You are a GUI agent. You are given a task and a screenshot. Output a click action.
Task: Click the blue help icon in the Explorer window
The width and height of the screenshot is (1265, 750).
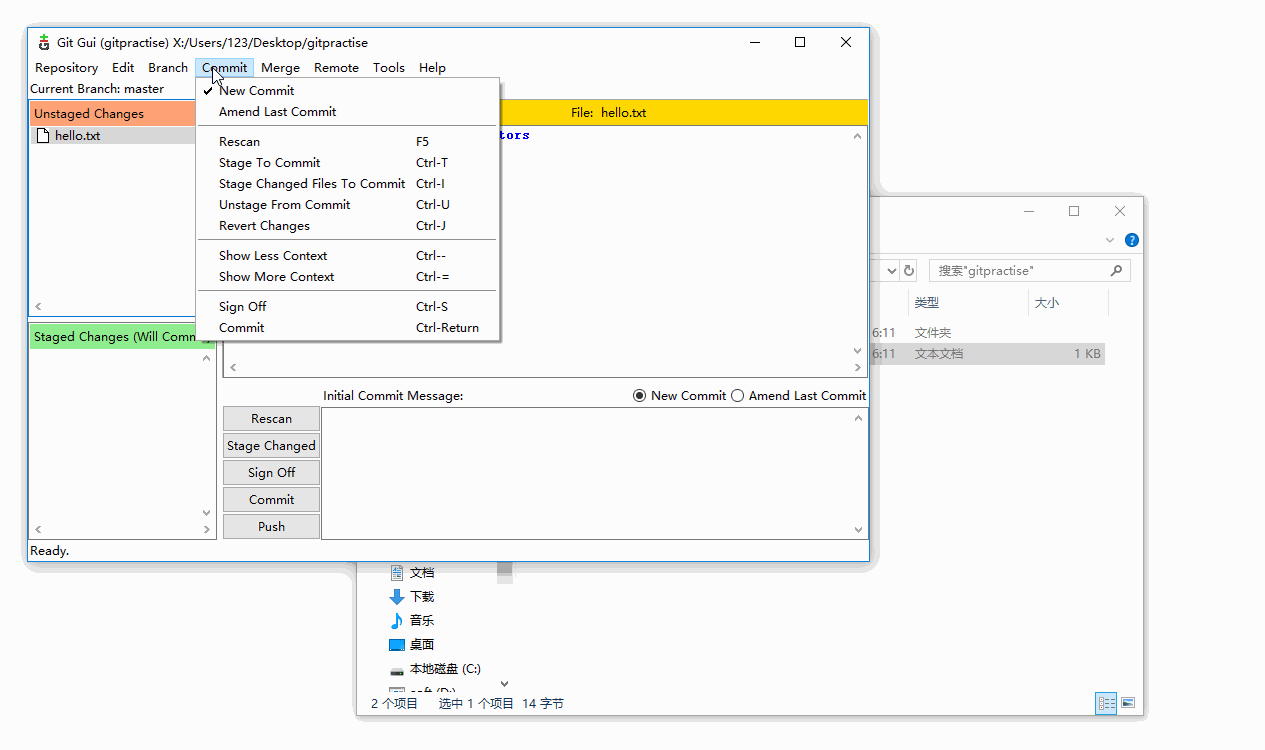pos(1132,240)
